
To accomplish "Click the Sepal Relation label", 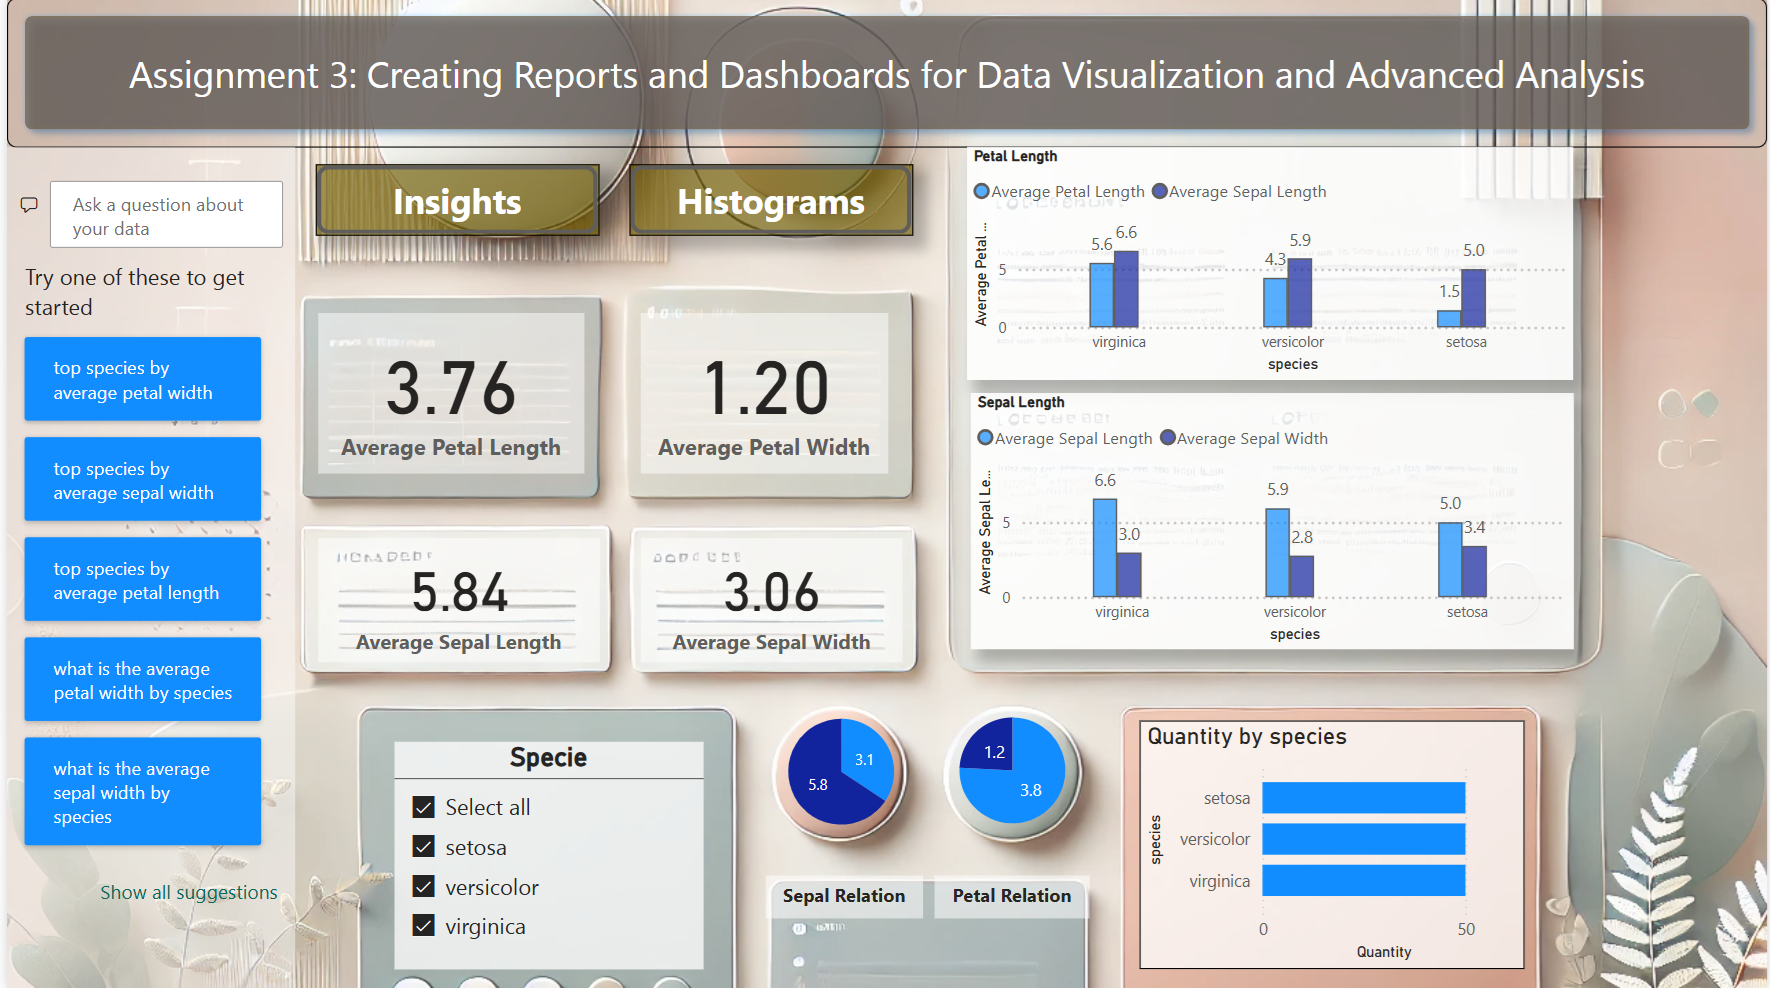I will tap(844, 896).
